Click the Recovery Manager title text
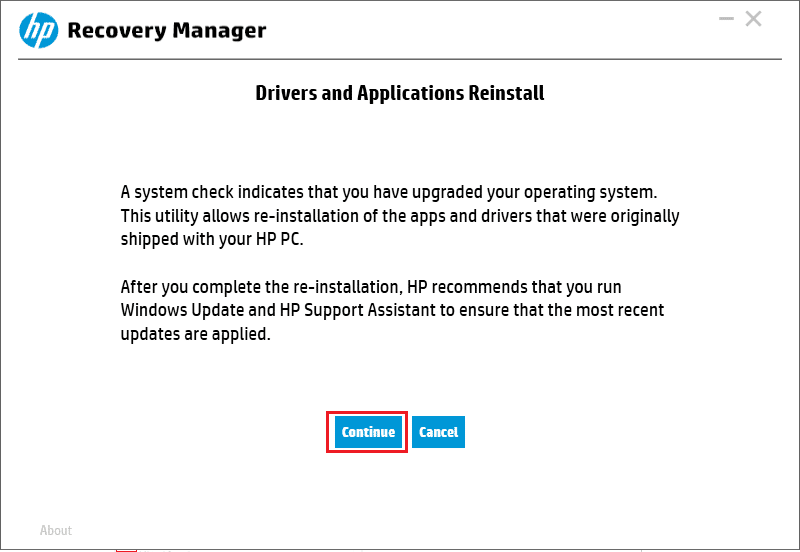This screenshot has width=800, height=552. (x=166, y=31)
